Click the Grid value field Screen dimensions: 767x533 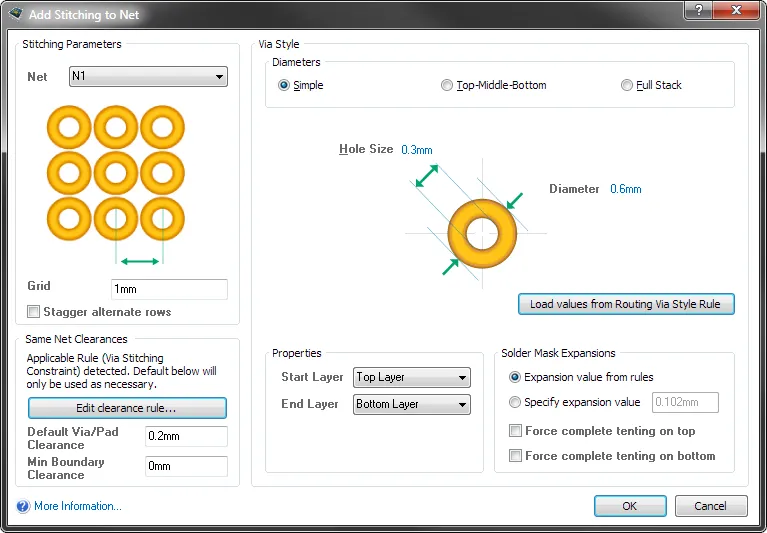169,289
